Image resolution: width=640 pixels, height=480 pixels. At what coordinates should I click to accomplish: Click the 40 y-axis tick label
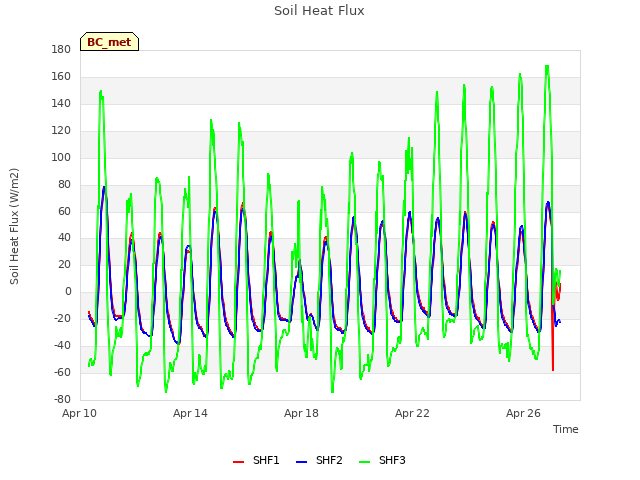(x=64, y=237)
